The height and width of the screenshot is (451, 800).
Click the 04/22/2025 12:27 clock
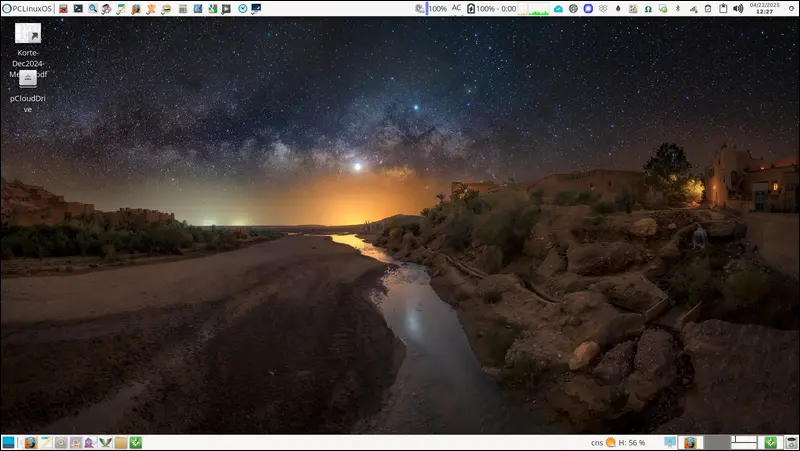click(x=764, y=8)
